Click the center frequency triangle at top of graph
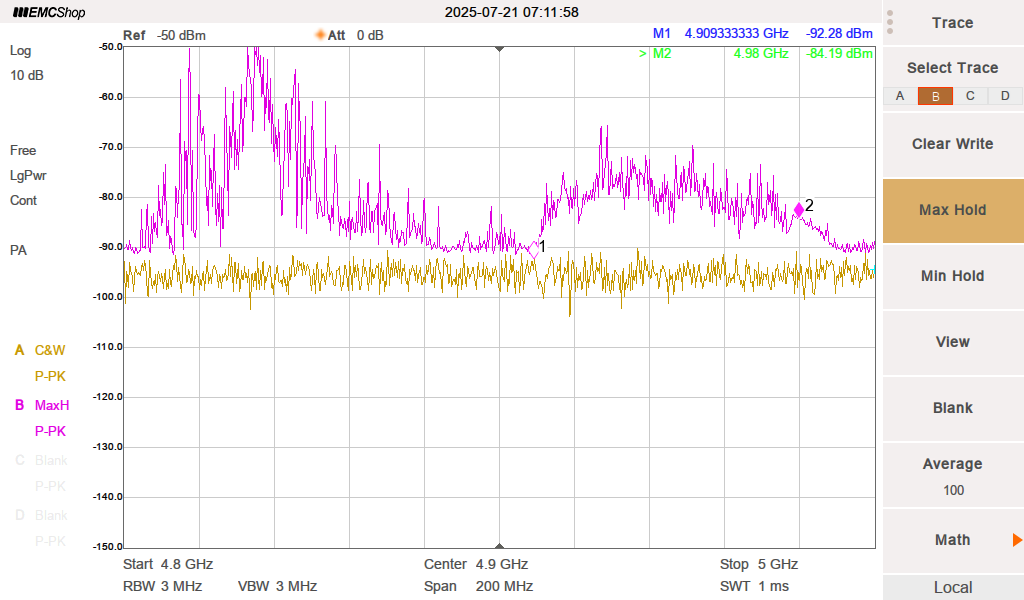This screenshot has width=1024, height=600. click(x=500, y=48)
